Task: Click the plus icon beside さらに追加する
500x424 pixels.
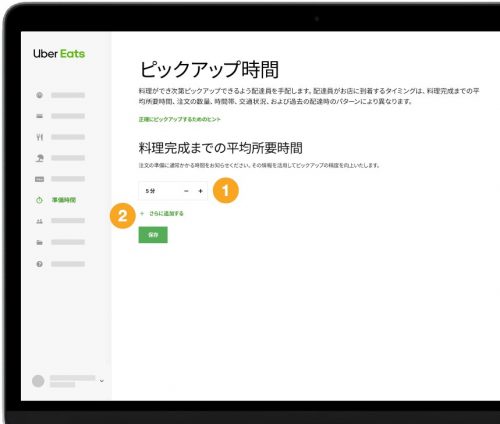Action: (142, 214)
